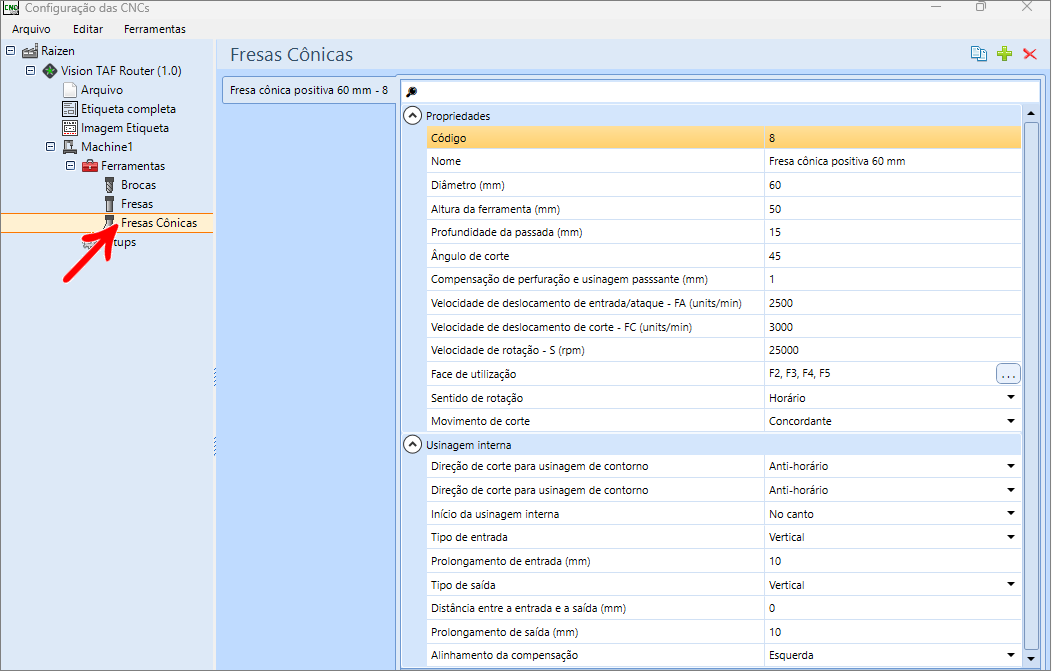Viewport: 1053px width, 671px height.
Task: Edit Prolongamento de entrada value 10
Action: click(x=892, y=561)
